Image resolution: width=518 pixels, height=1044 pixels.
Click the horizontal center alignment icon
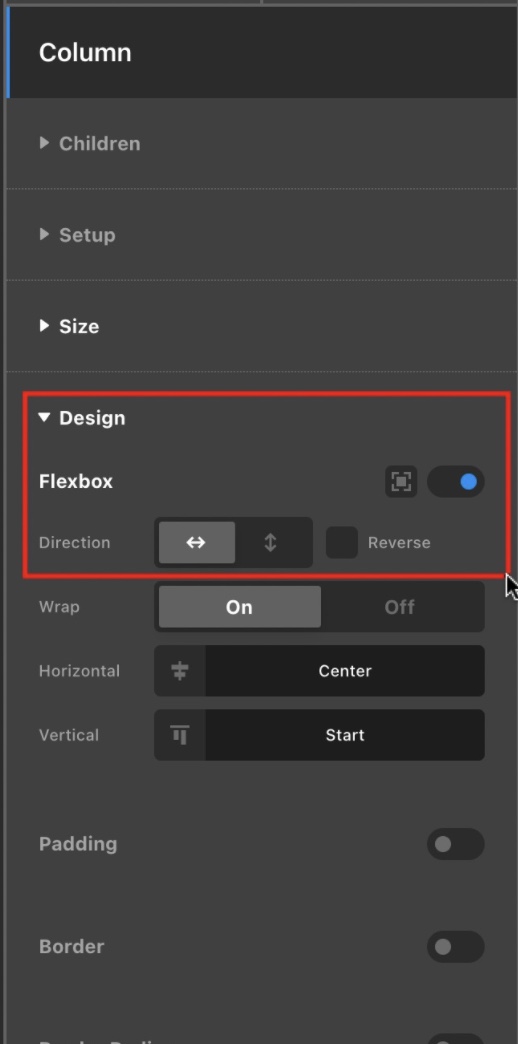pyautogui.click(x=180, y=671)
